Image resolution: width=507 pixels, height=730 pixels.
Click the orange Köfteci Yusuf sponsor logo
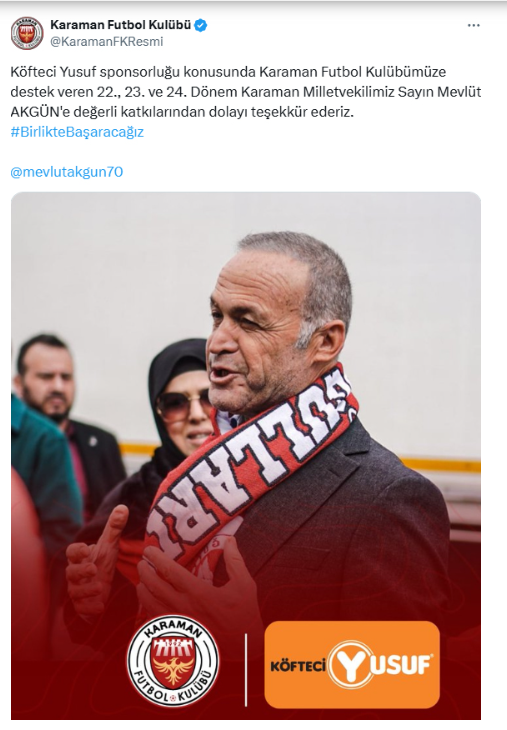point(352,664)
